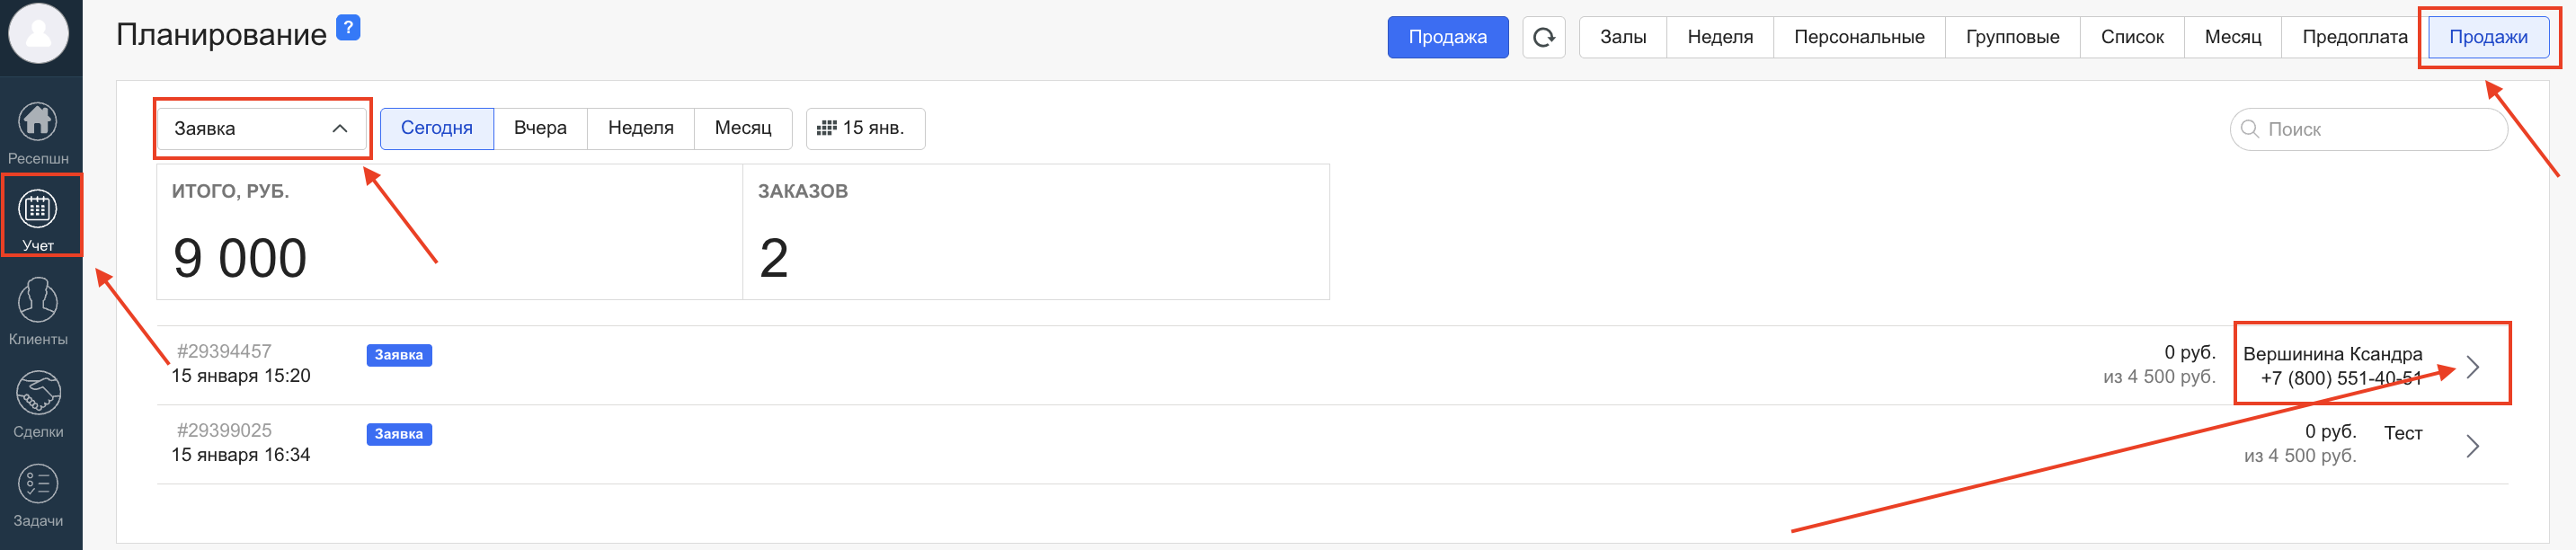2576x550 pixels.
Task: Switch to the Залы tab
Action: (x=1622, y=38)
